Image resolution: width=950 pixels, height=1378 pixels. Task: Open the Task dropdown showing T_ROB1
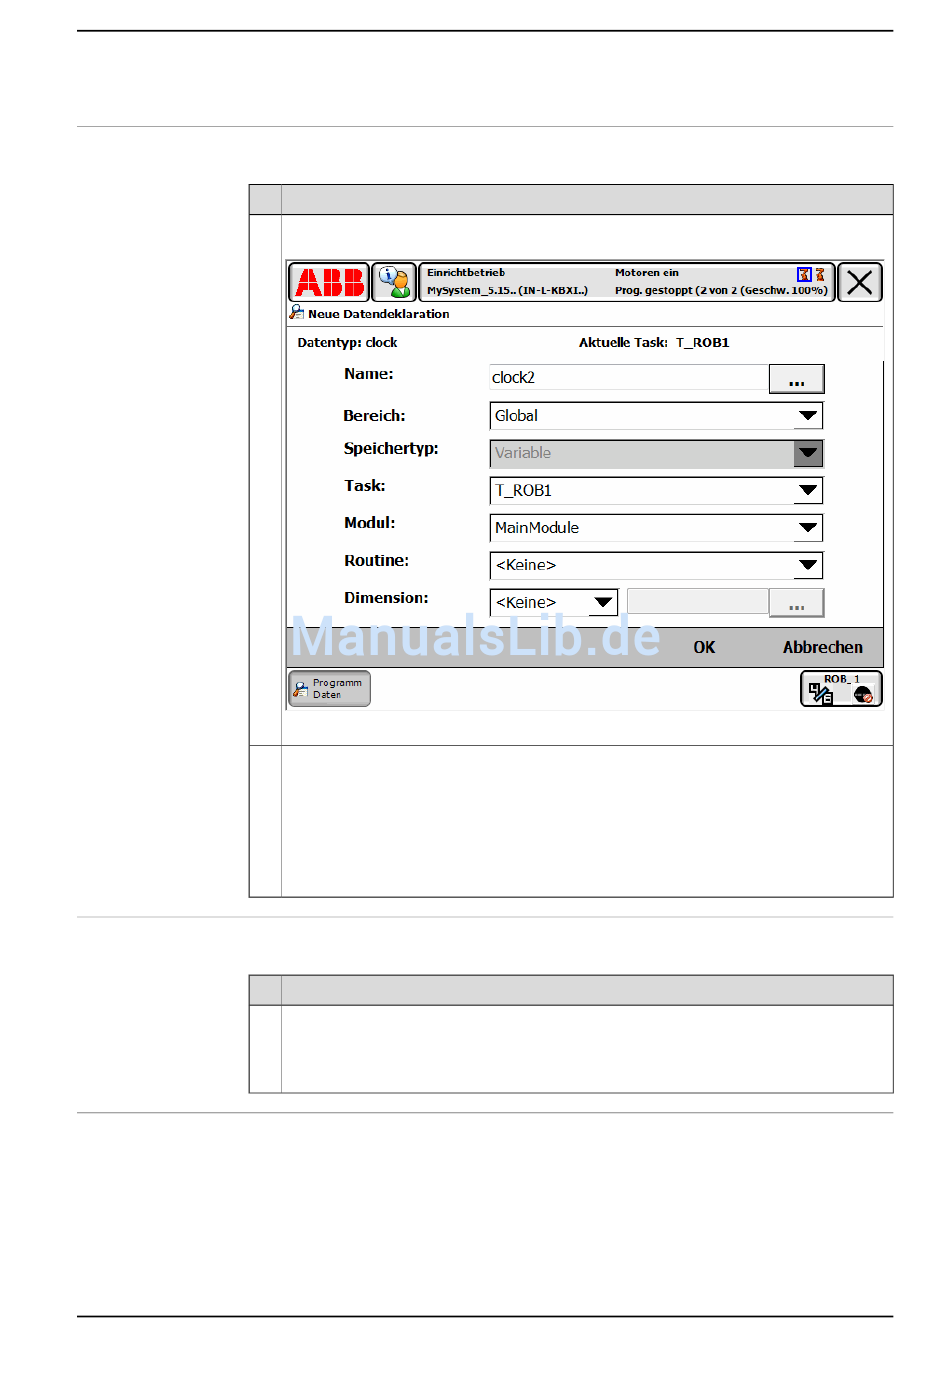coord(656,491)
